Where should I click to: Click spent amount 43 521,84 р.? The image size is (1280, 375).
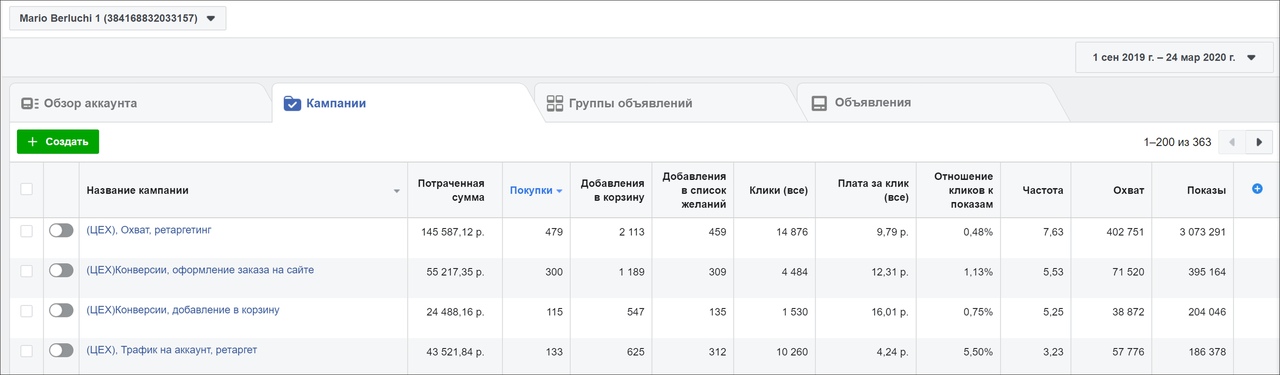(455, 352)
